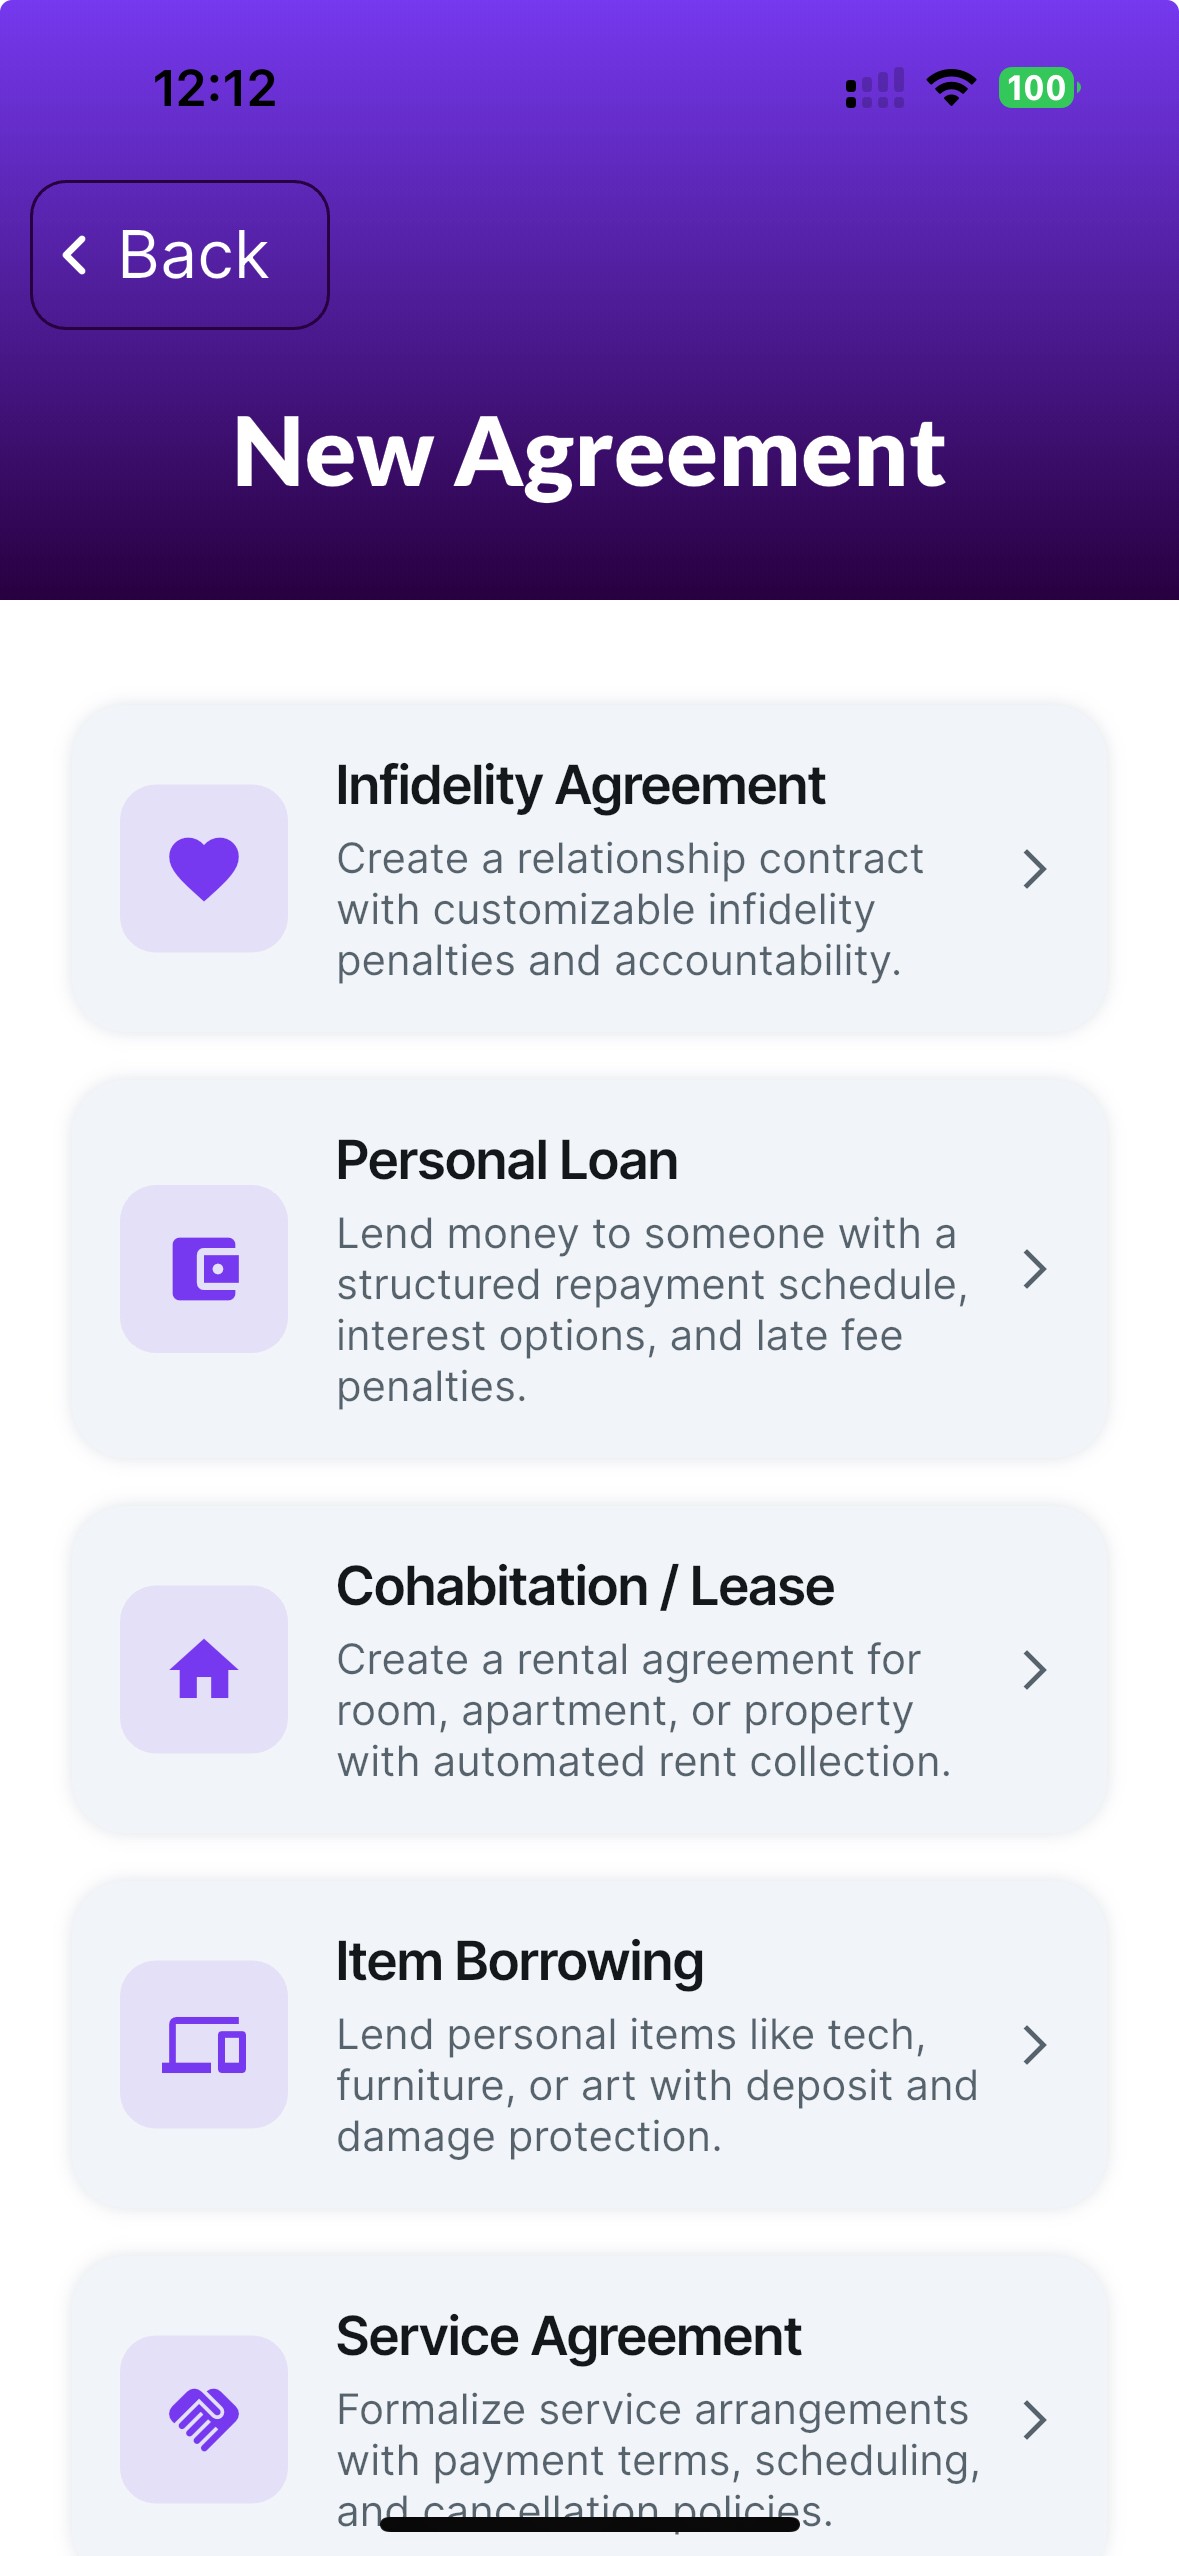Choose the Item Borrowing title
Image resolution: width=1179 pixels, height=2556 pixels.
[520, 1961]
